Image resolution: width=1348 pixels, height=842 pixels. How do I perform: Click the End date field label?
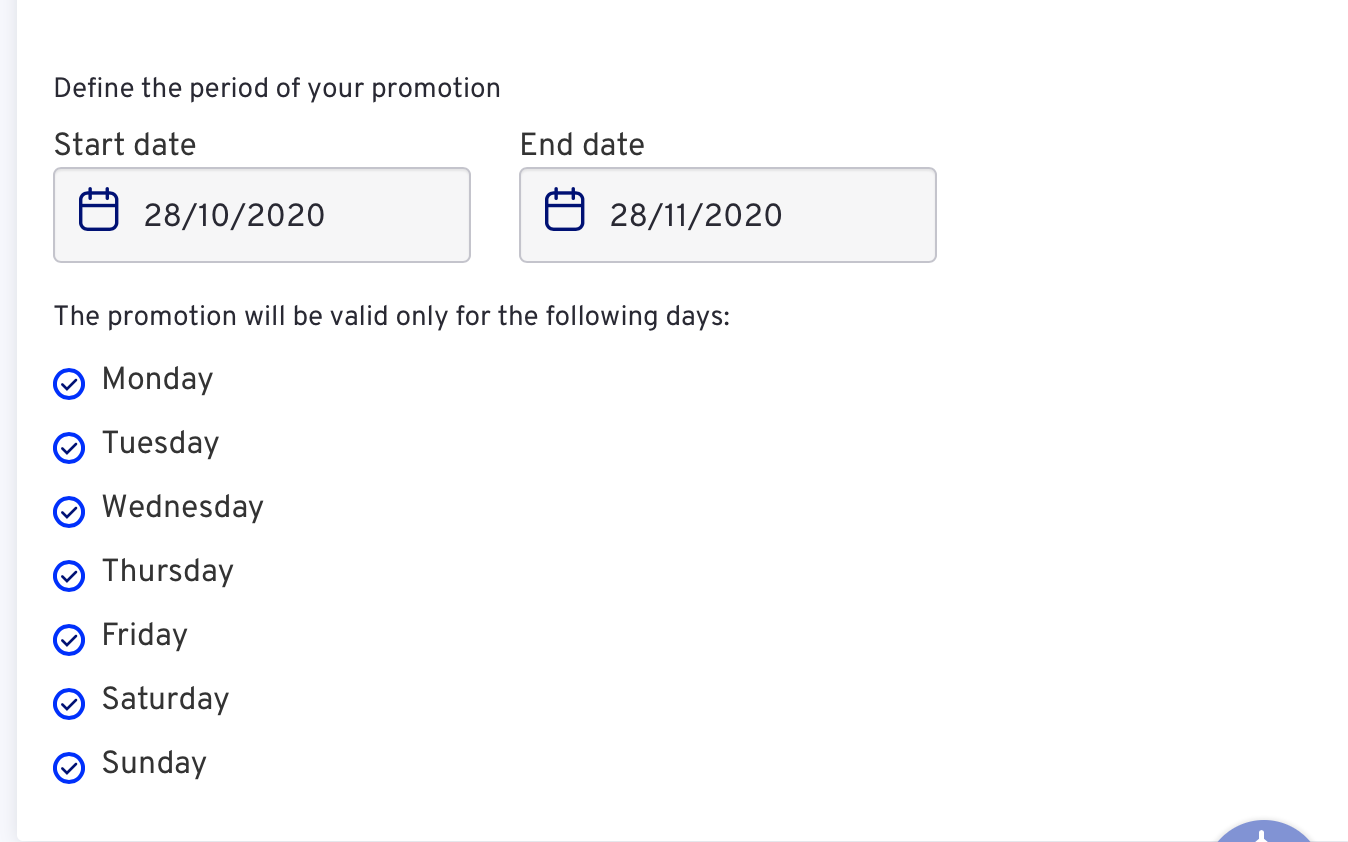[582, 145]
